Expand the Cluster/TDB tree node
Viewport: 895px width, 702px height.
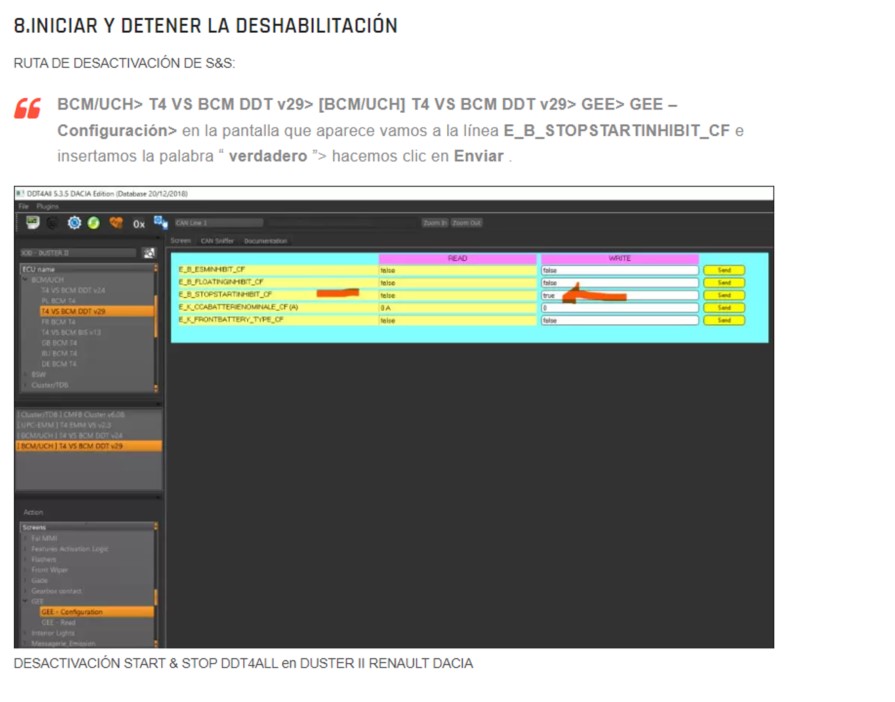(x=25, y=385)
